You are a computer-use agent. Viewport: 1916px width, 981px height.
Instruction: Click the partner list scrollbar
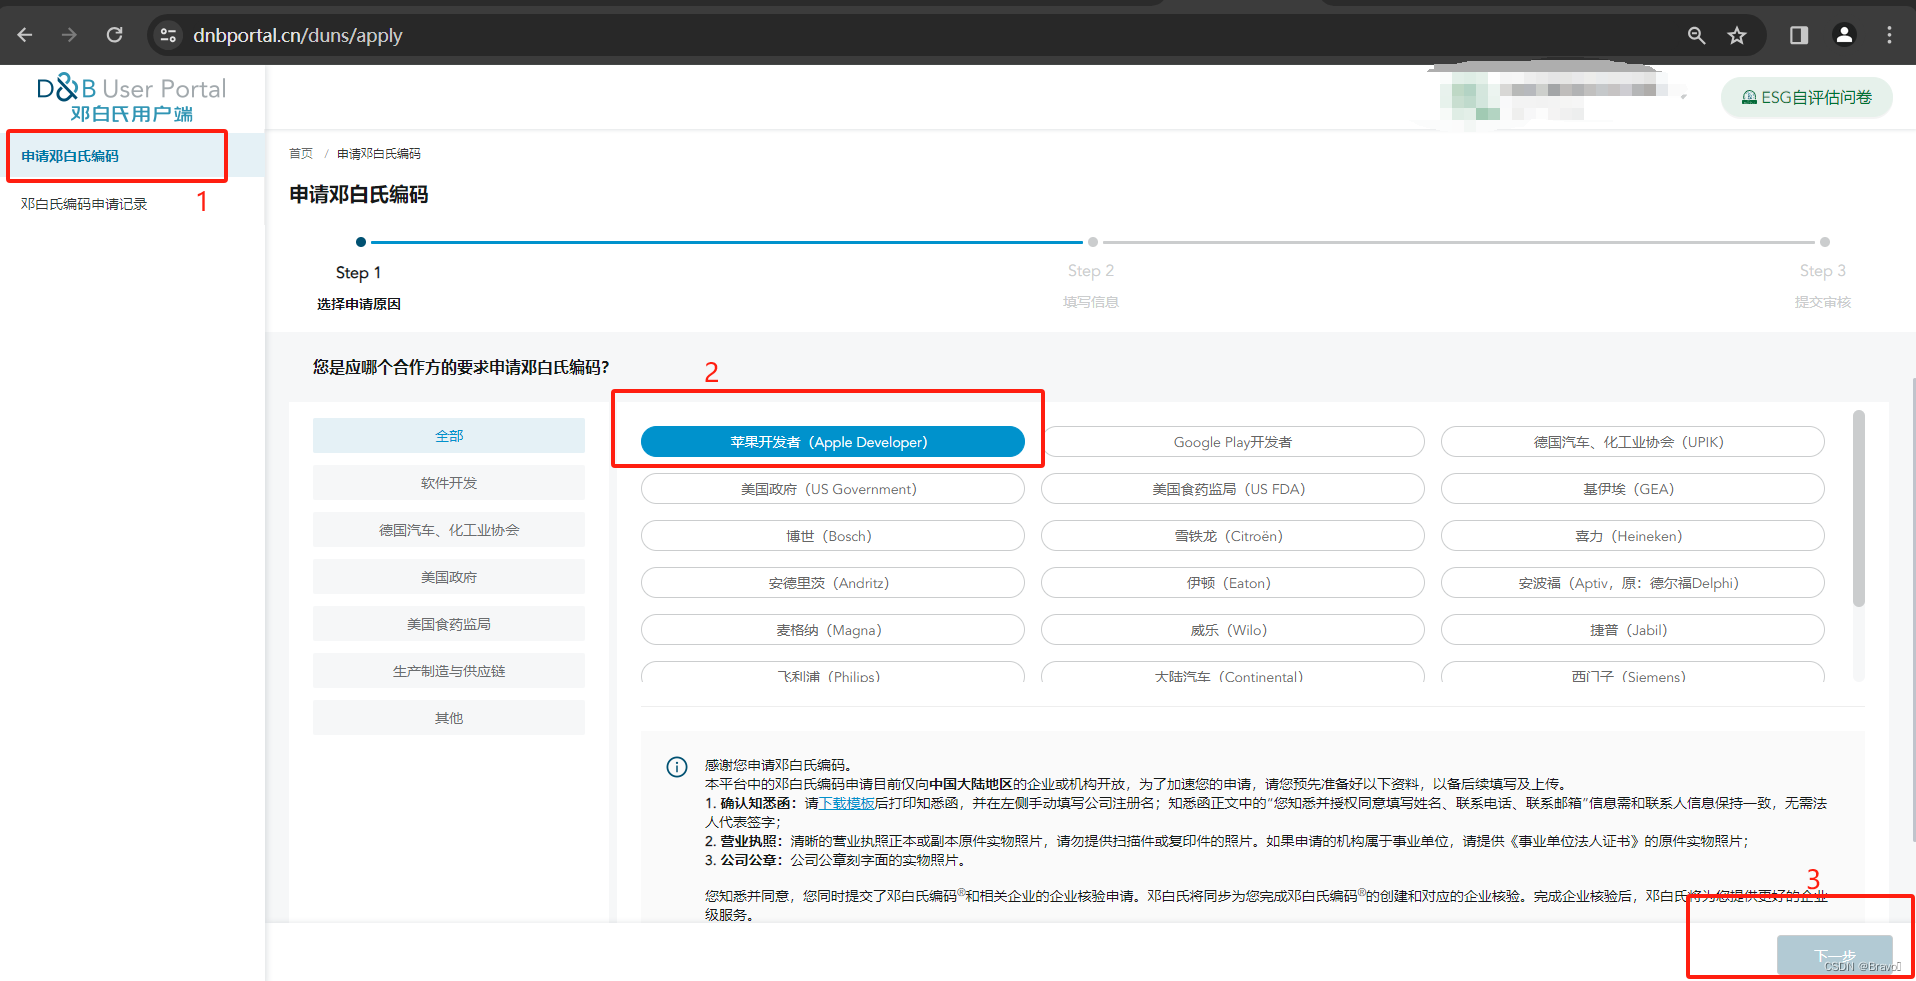pos(1859,508)
